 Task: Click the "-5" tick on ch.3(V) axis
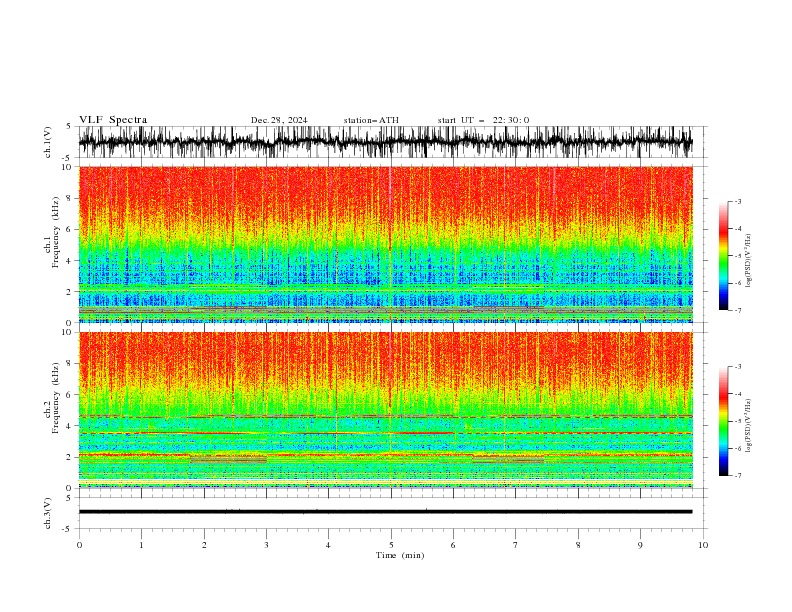68,529
